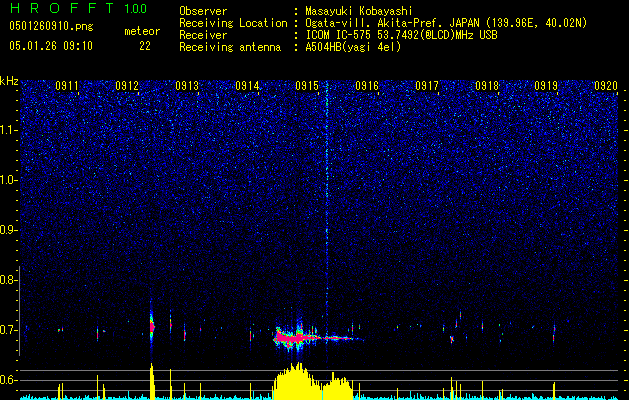Click the HROFFT 1.0.0 title text
Screen dimensions: 629x400
tap(78, 8)
